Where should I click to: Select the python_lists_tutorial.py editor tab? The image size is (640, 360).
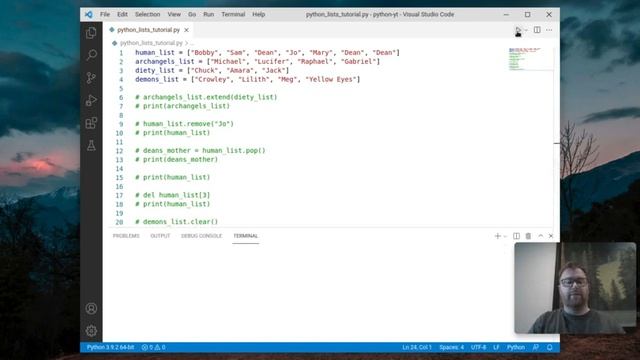pyautogui.click(x=148, y=30)
